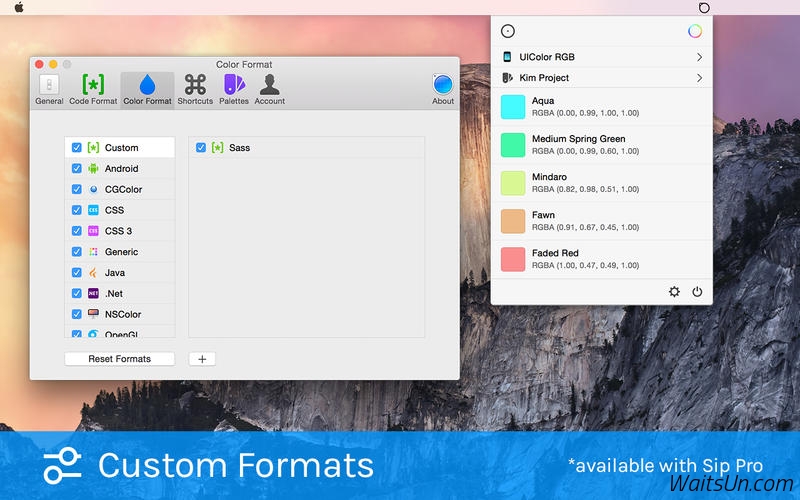Toggle the CSS 3 format checkbox
Screen dimensions: 800x500
click(77, 231)
